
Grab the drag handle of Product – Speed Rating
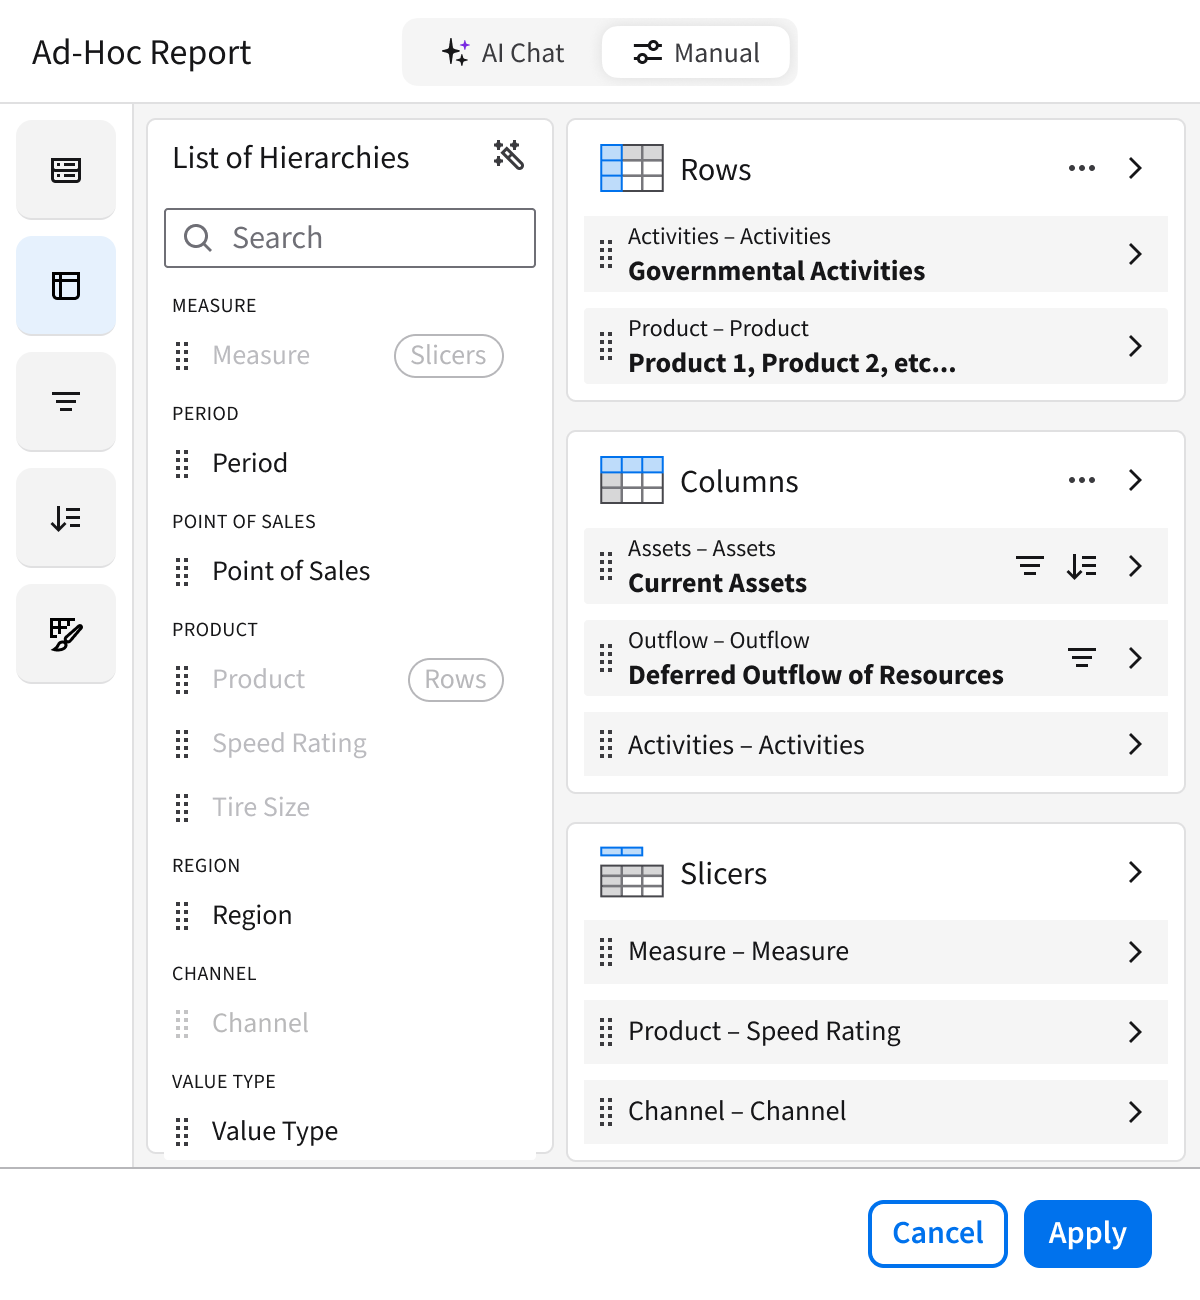point(606,1032)
